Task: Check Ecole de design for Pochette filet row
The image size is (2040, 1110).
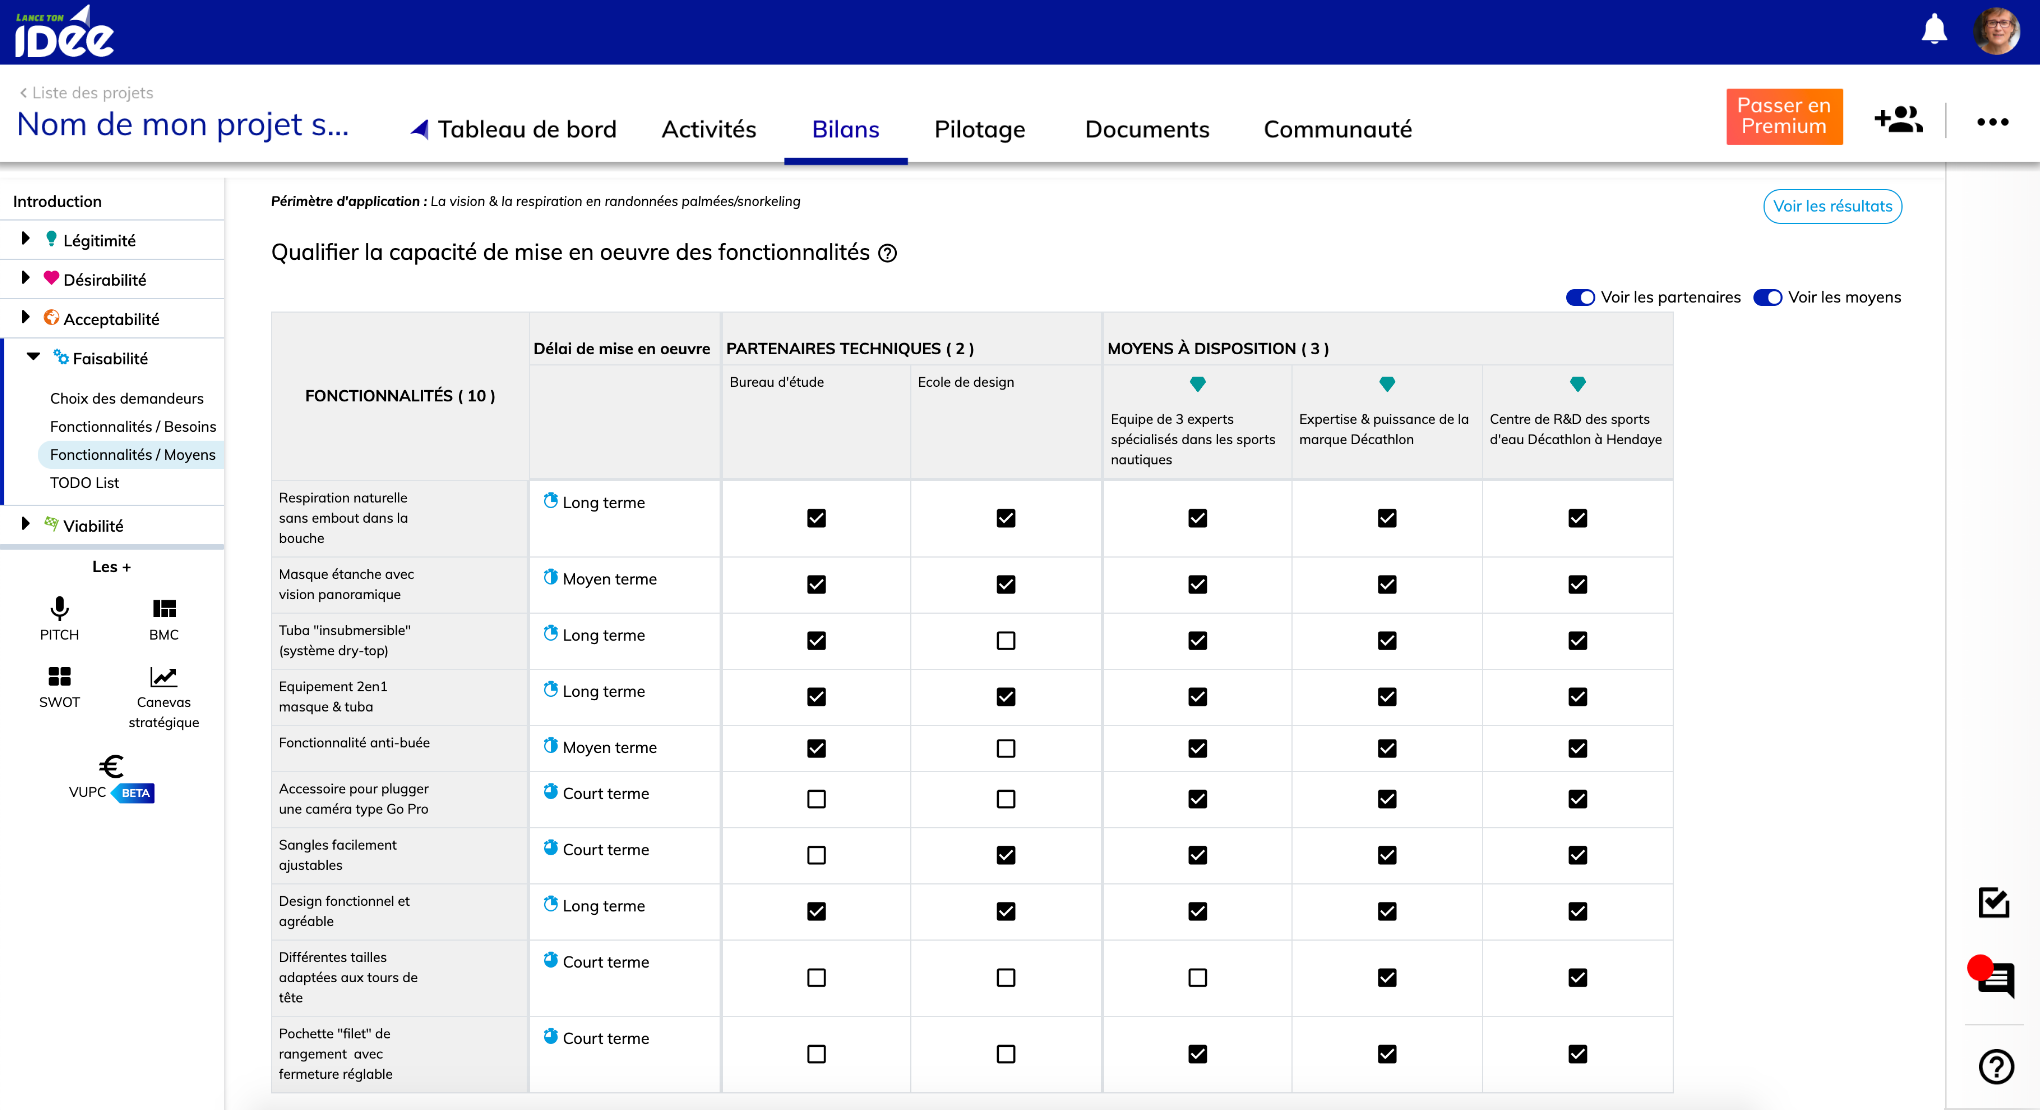Action: tap(1006, 1054)
